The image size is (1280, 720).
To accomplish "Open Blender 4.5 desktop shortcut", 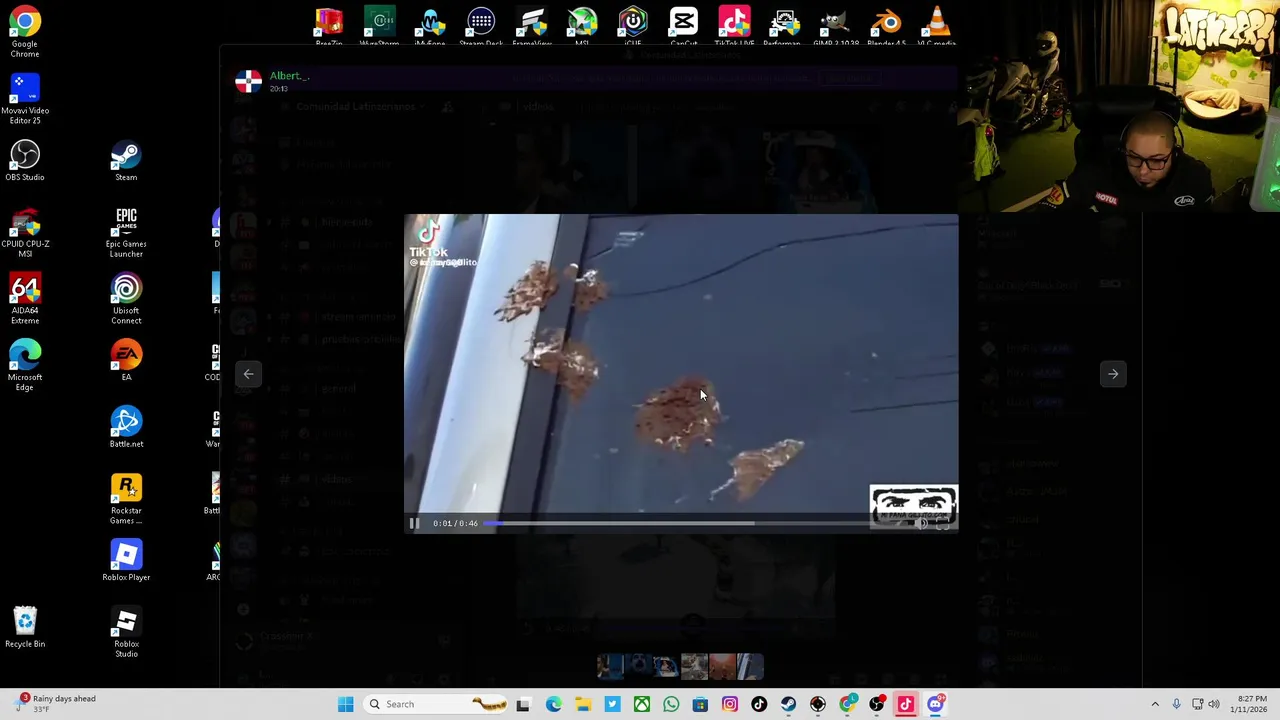I will tap(886, 26).
